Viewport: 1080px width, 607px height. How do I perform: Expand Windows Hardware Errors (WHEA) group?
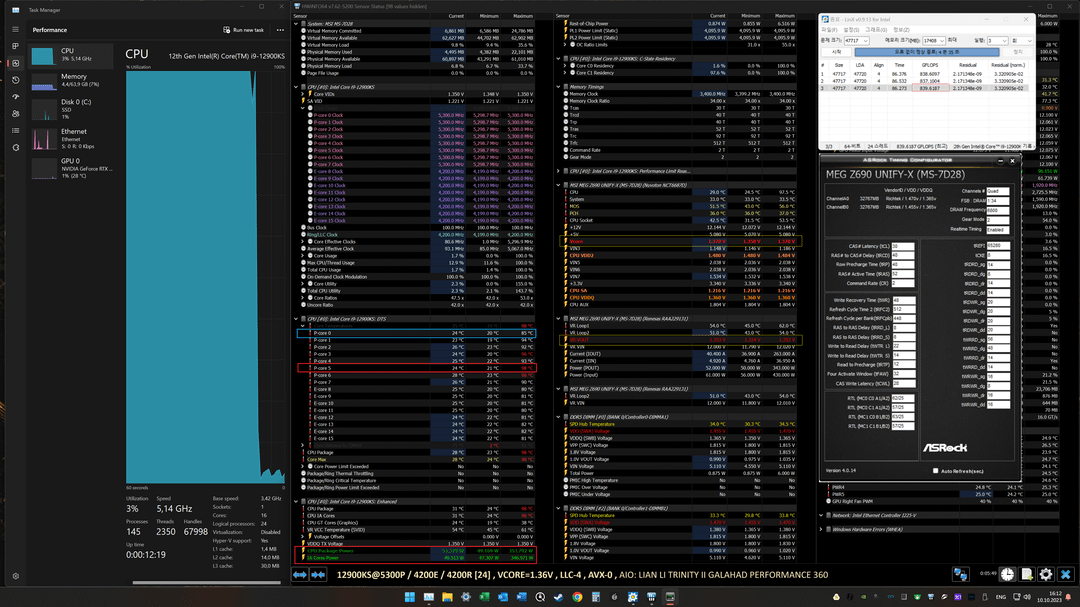821,529
